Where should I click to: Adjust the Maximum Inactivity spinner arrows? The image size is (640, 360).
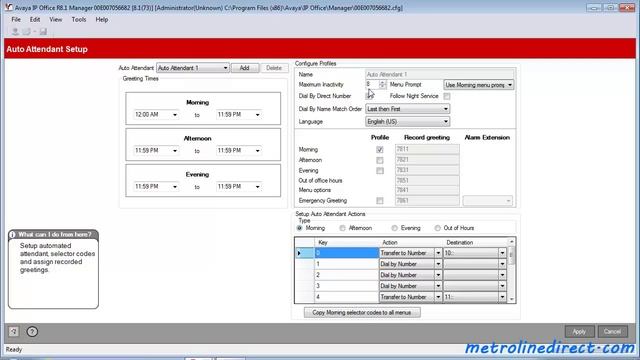click(382, 84)
